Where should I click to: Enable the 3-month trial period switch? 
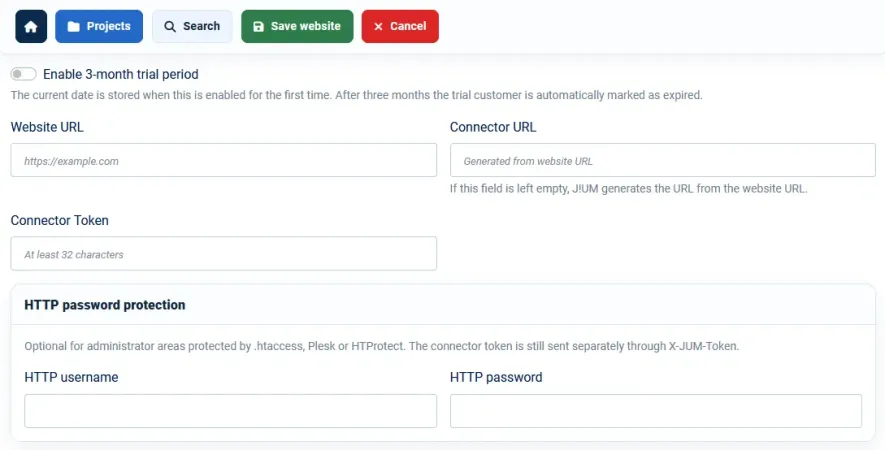[24, 74]
